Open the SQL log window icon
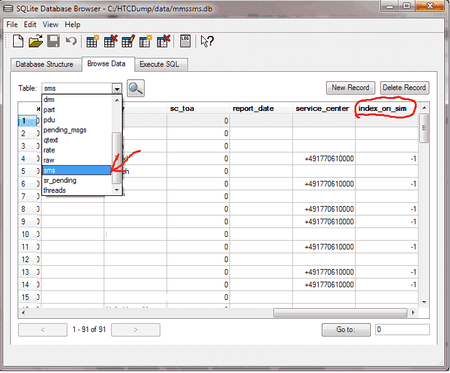The image size is (450, 373). 185,41
